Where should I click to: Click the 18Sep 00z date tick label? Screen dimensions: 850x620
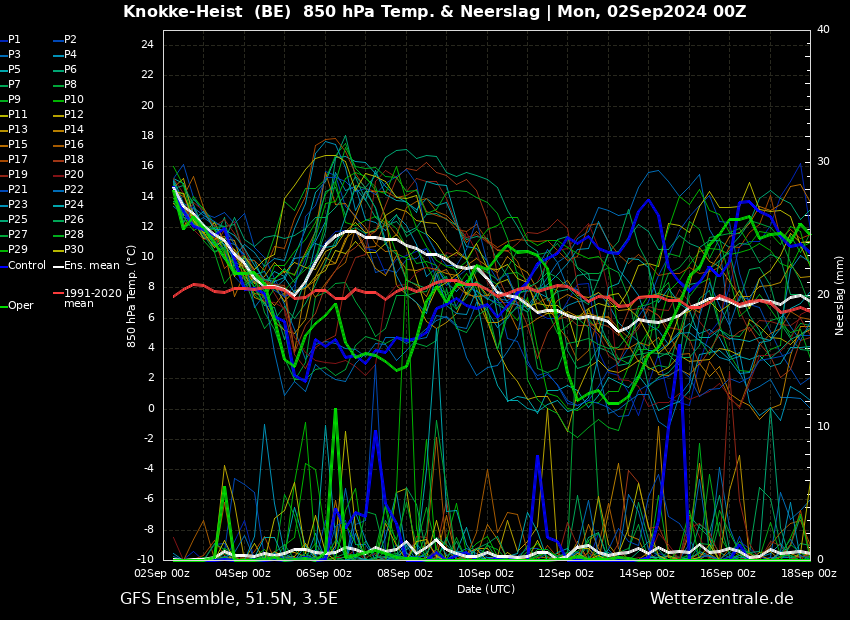809,573
